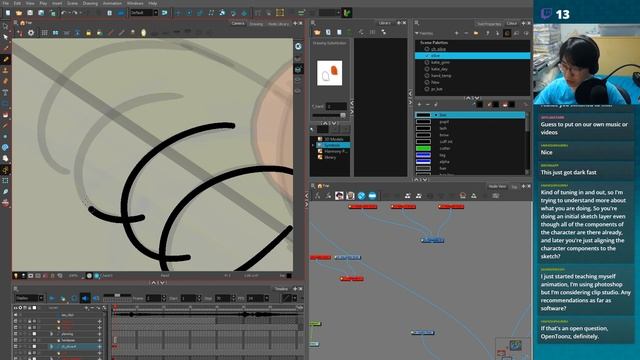Click the green script icon in top toolbar
640x360 pixels.
tap(347, 13)
